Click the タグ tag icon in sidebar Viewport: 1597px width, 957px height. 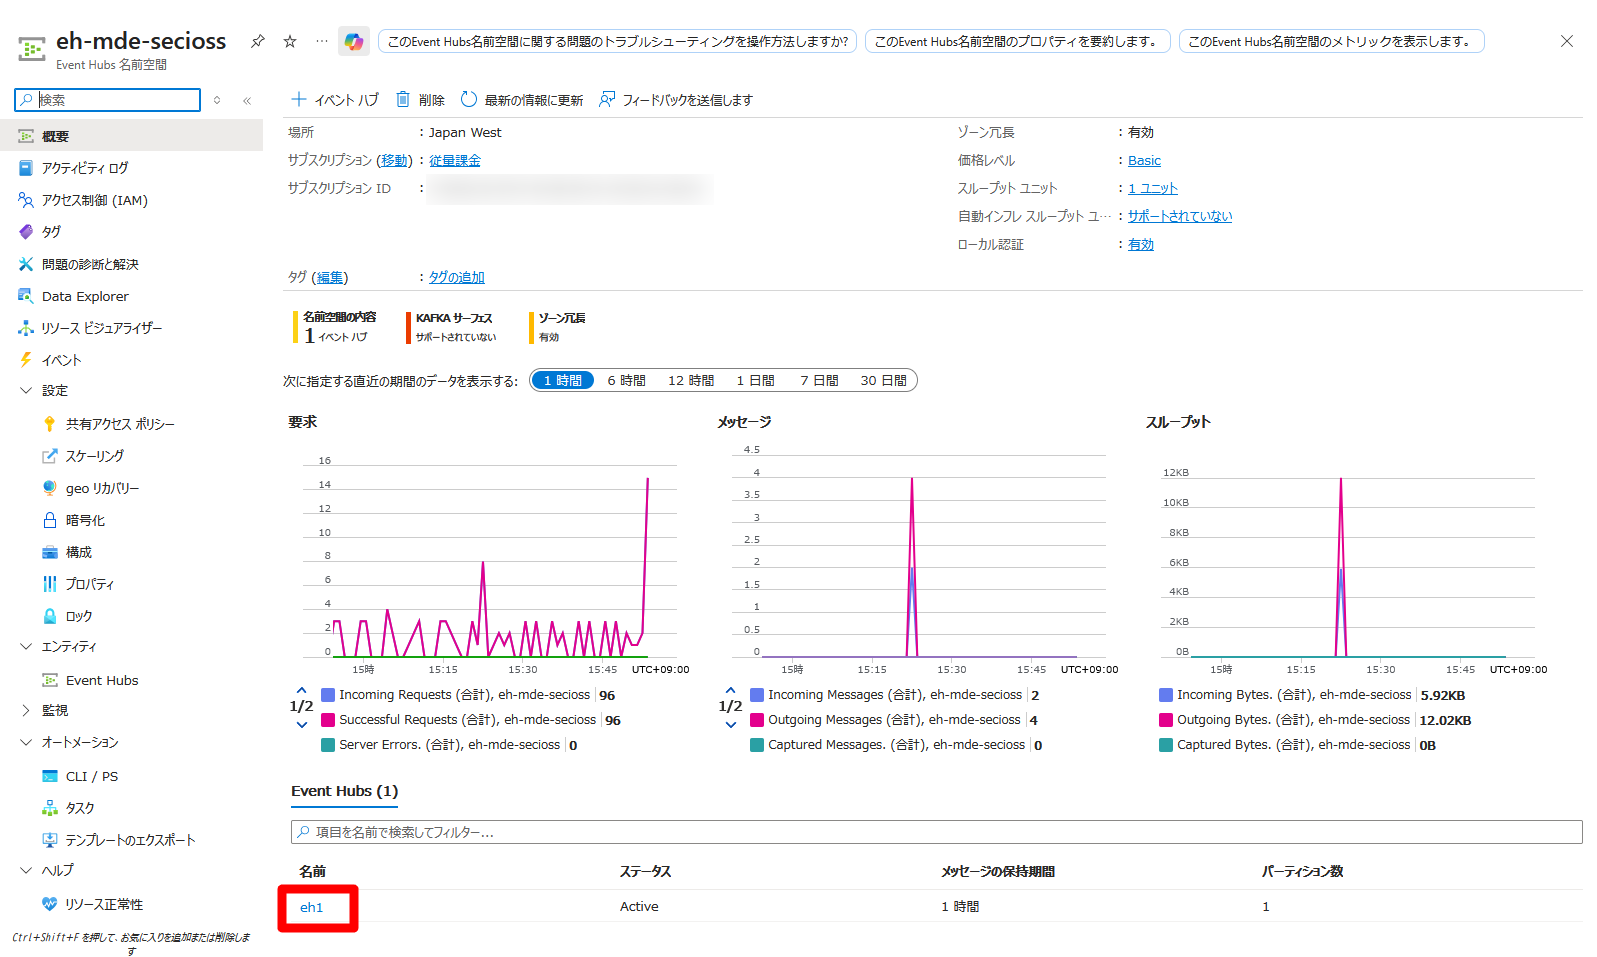click(26, 231)
